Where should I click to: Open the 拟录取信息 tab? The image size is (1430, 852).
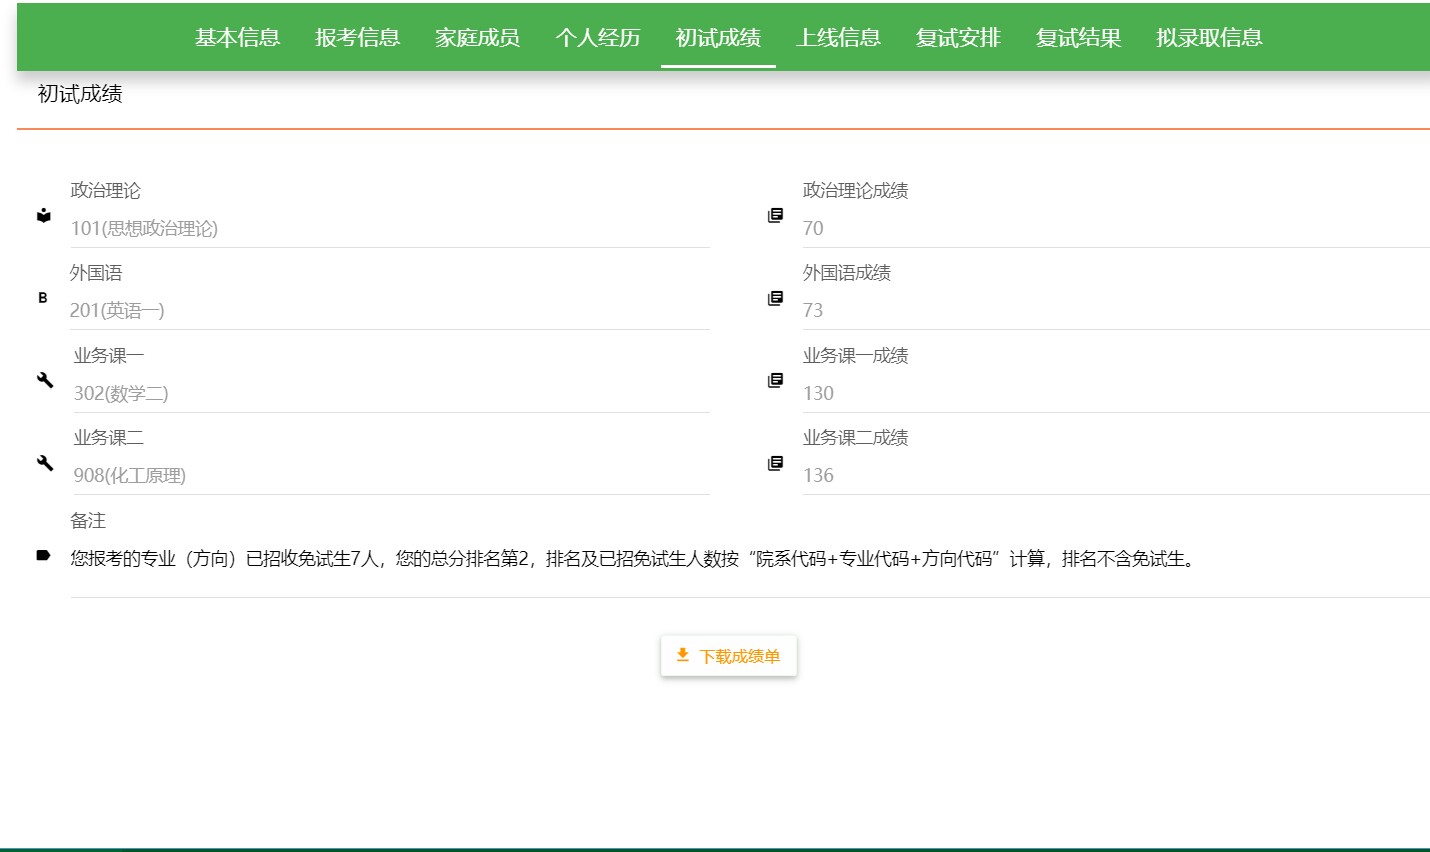(x=1209, y=38)
